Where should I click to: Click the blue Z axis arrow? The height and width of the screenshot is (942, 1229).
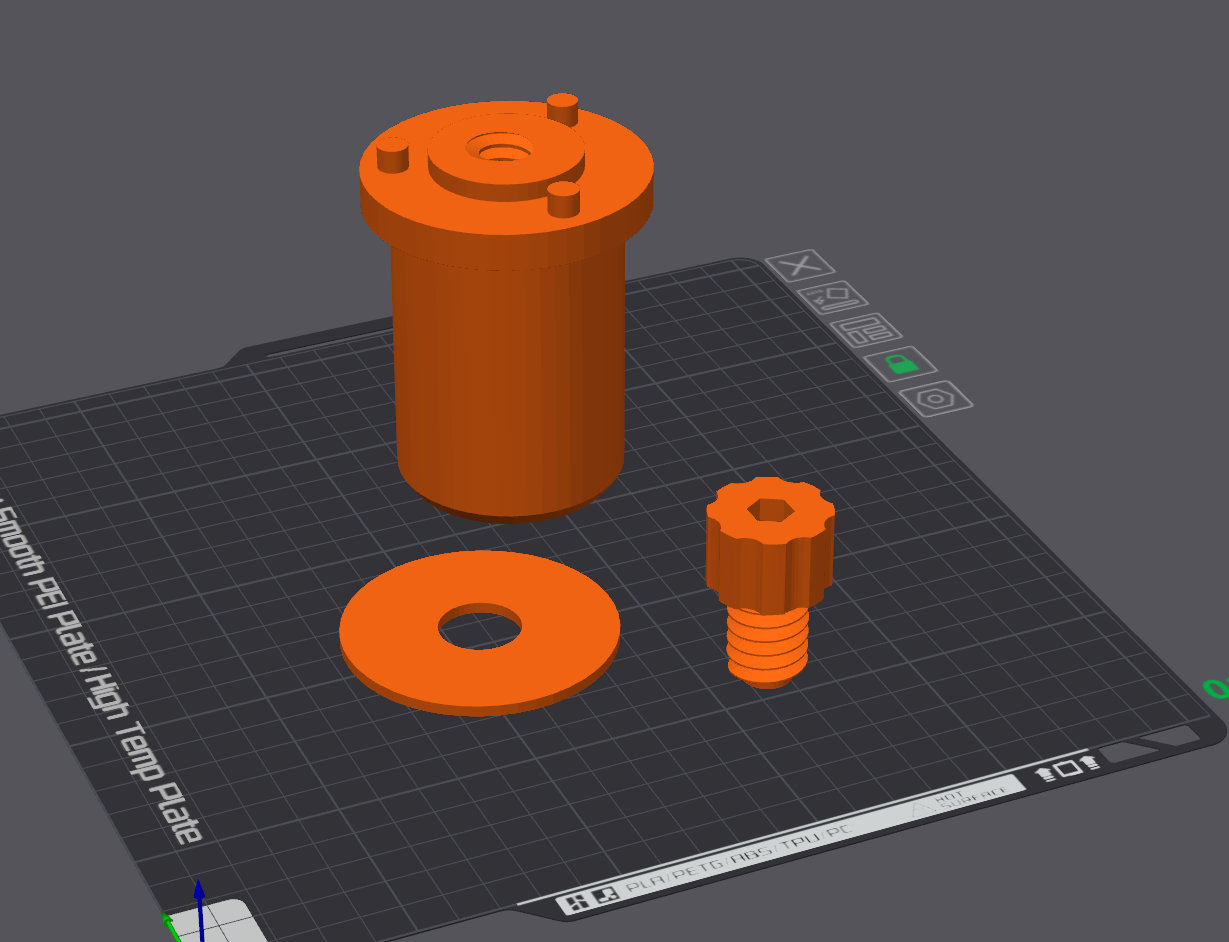click(x=200, y=901)
